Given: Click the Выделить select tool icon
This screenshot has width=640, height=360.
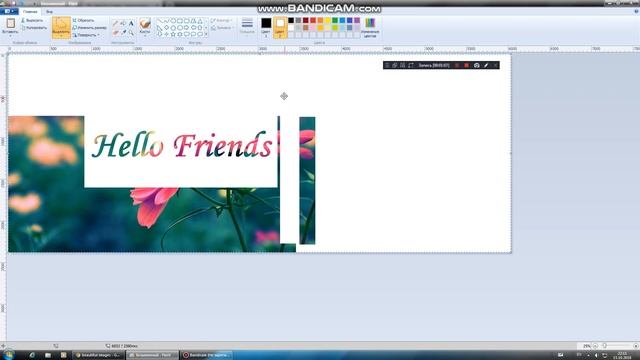Looking at the screenshot, I should (x=61, y=24).
